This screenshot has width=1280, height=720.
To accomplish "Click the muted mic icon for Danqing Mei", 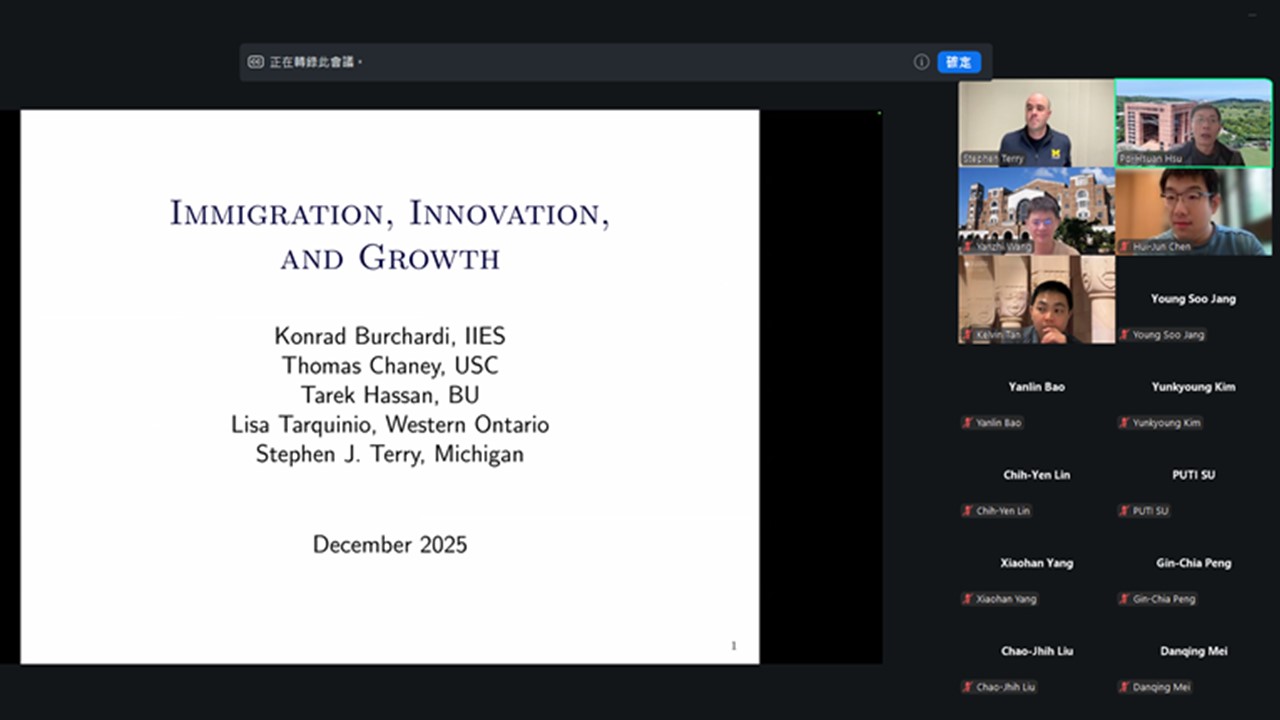I will pos(1125,687).
